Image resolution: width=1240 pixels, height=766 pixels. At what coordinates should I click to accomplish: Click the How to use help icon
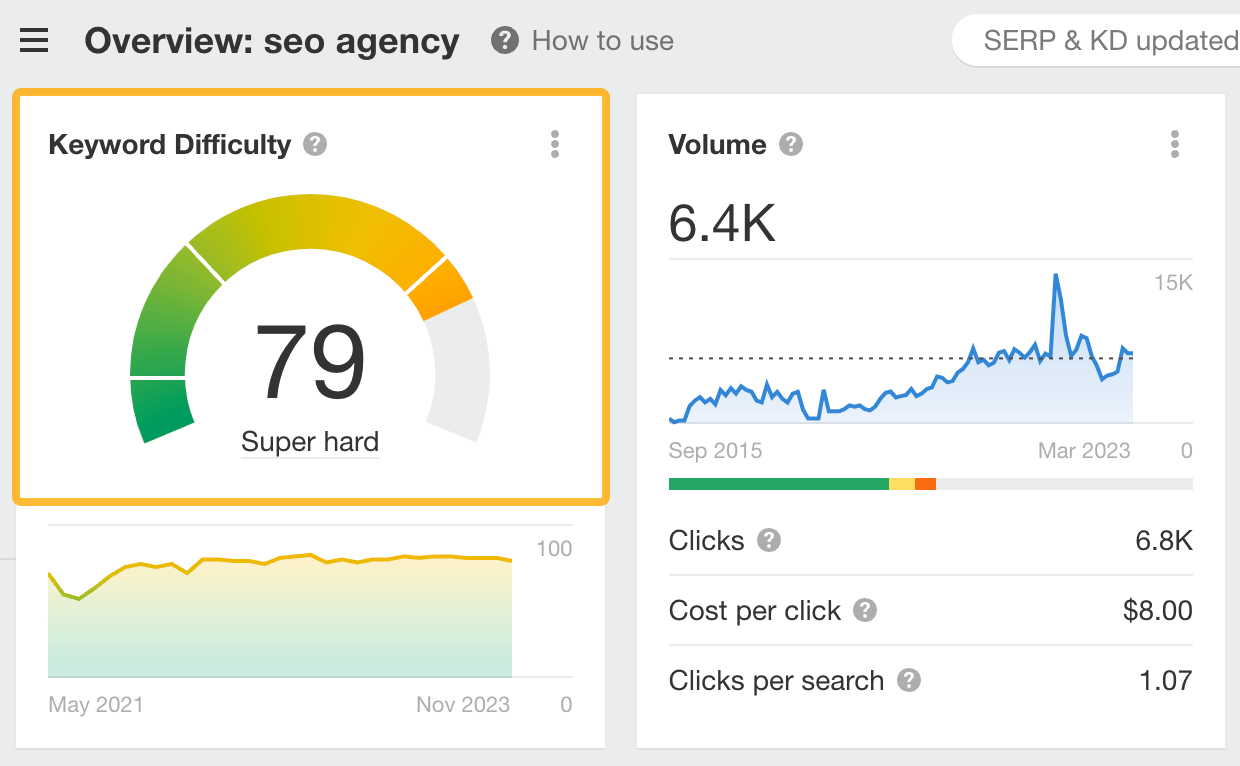pos(505,41)
